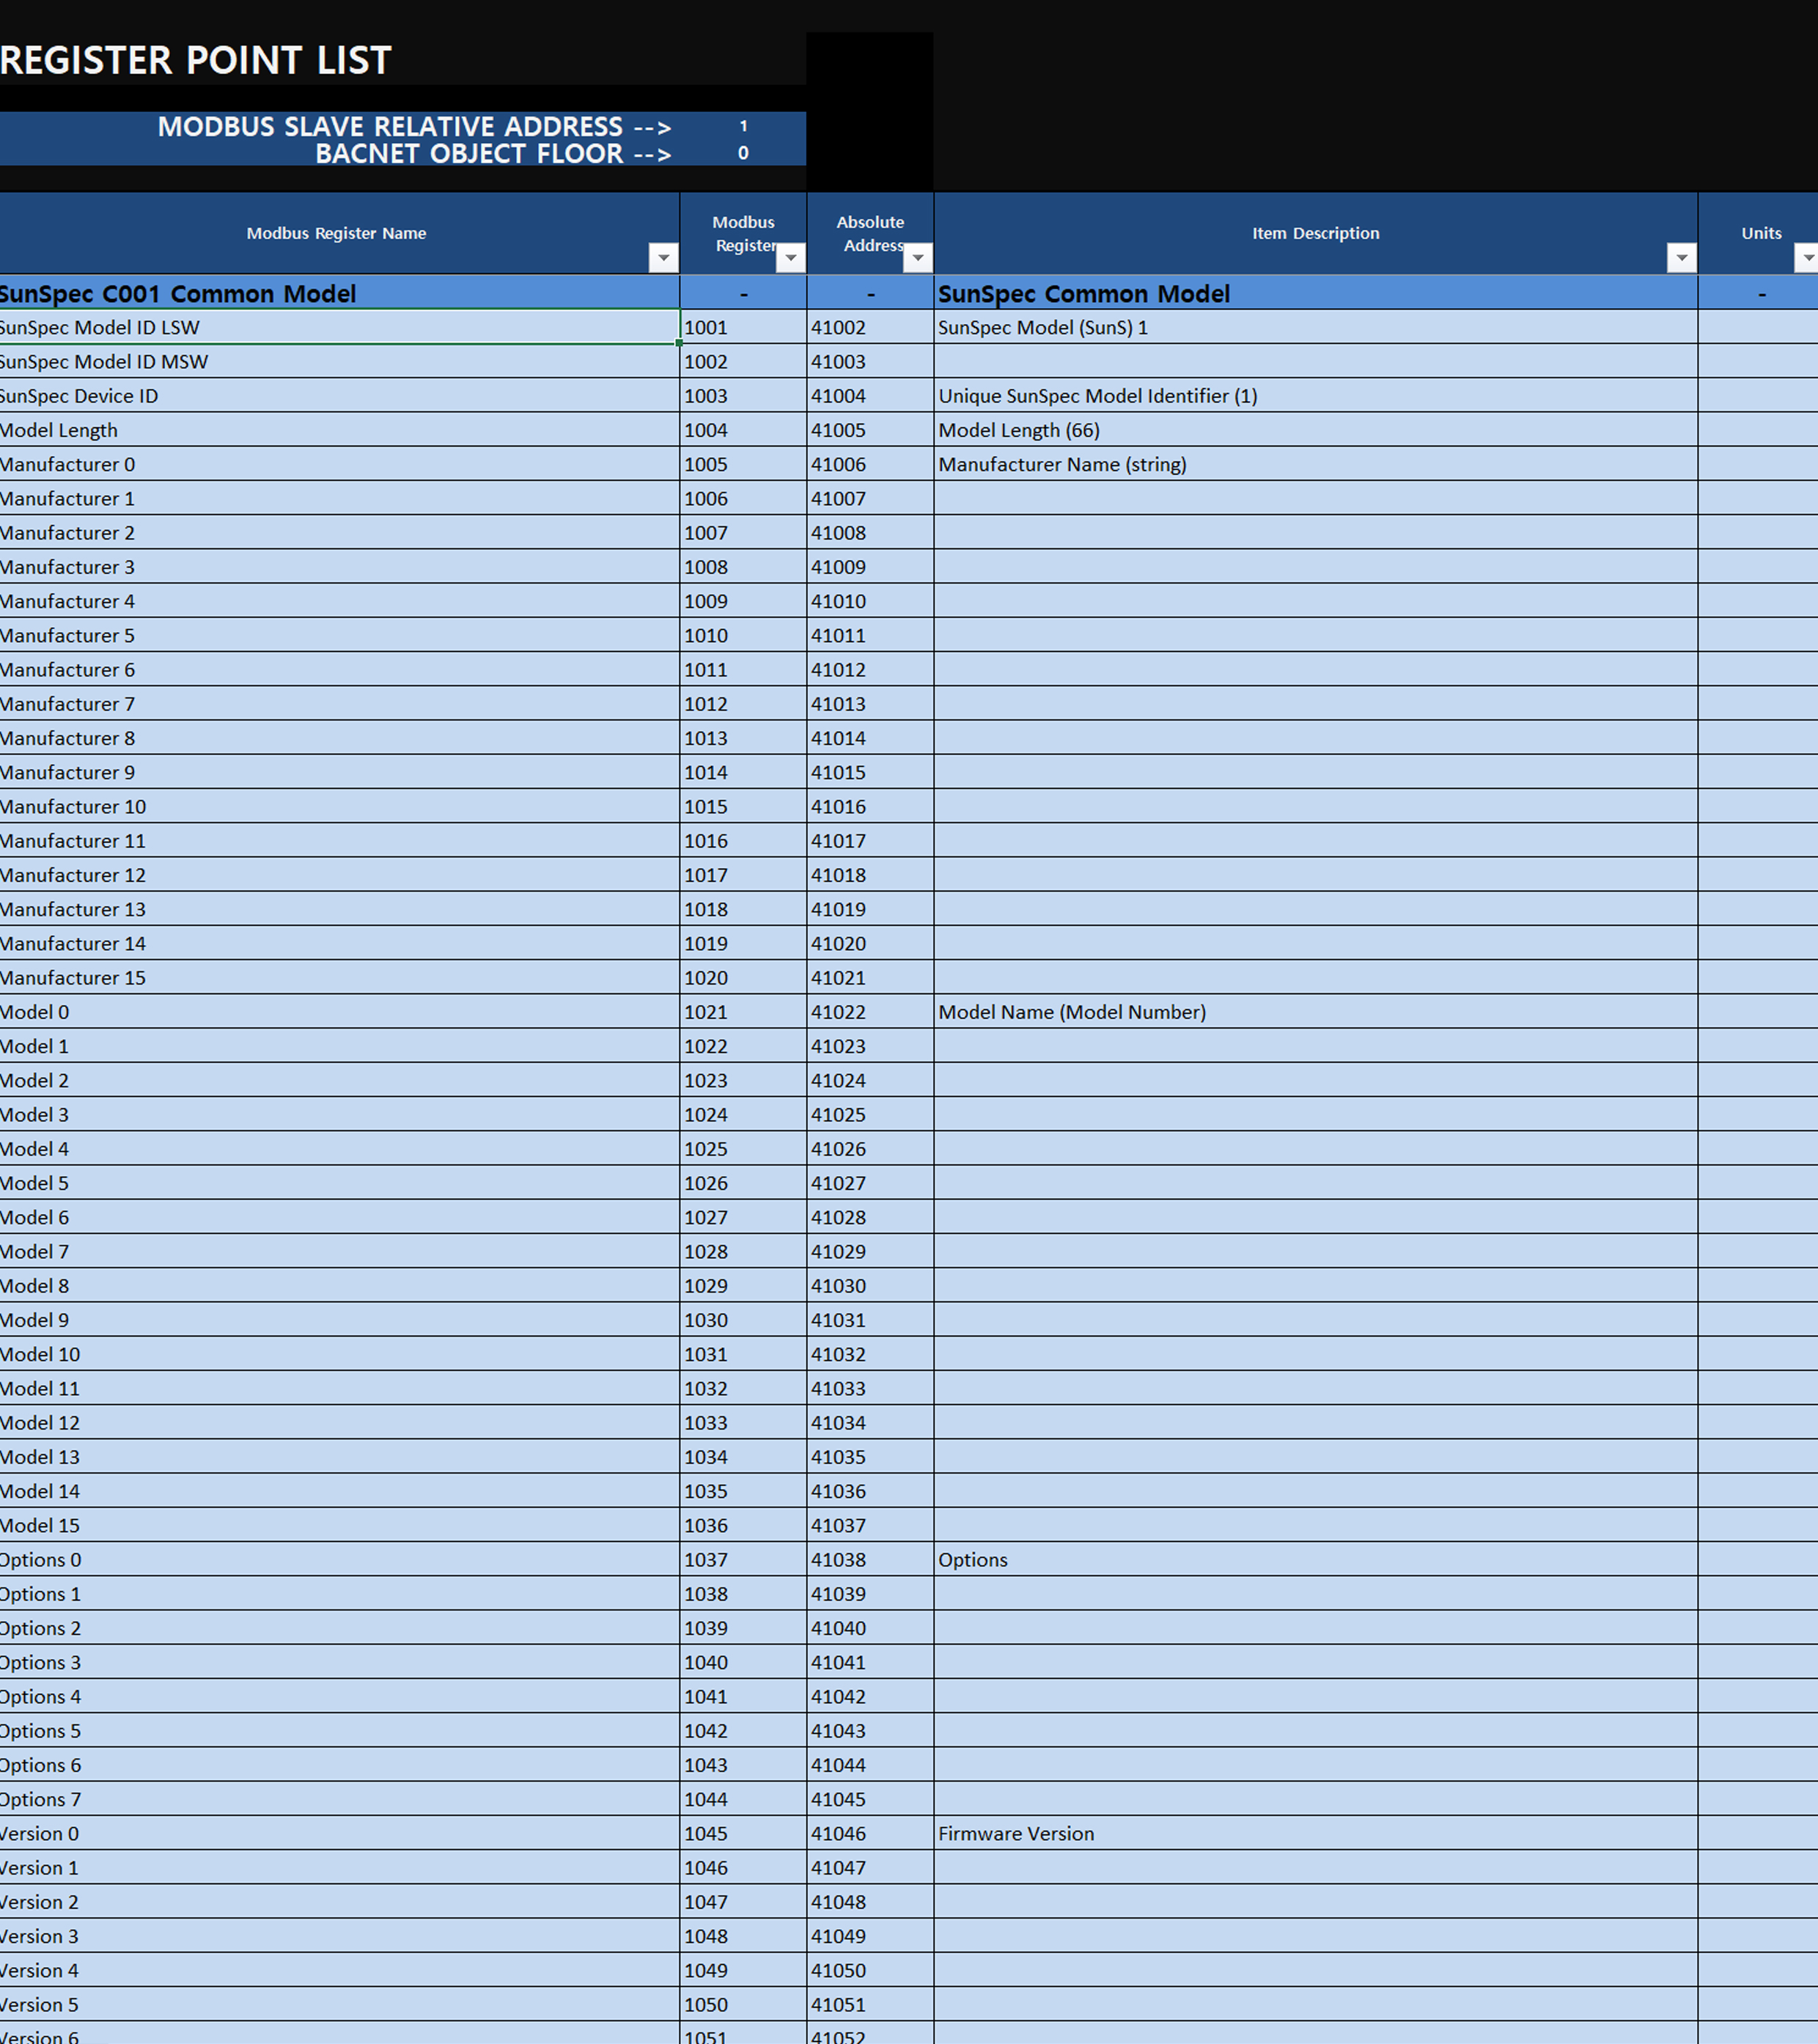Click the 'Manufacturer 7' cell
Viewport: 1818px width, 2044px height.
[x=339, y=704]
